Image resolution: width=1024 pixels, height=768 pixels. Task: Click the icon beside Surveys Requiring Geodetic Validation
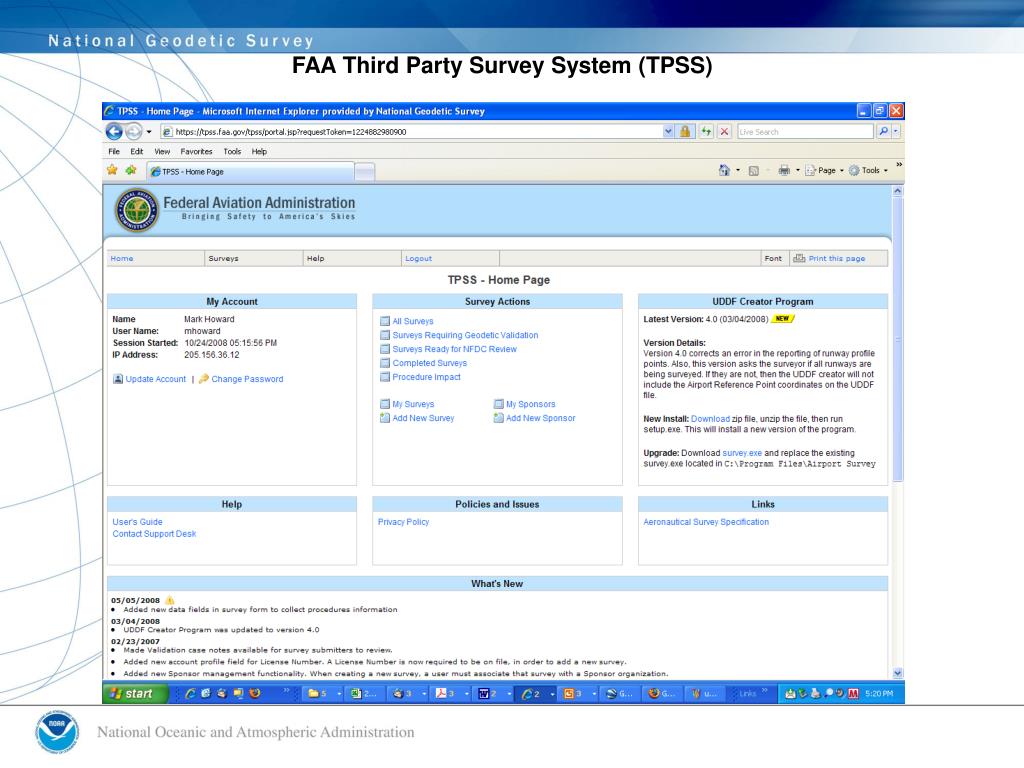tap(385, 335)
